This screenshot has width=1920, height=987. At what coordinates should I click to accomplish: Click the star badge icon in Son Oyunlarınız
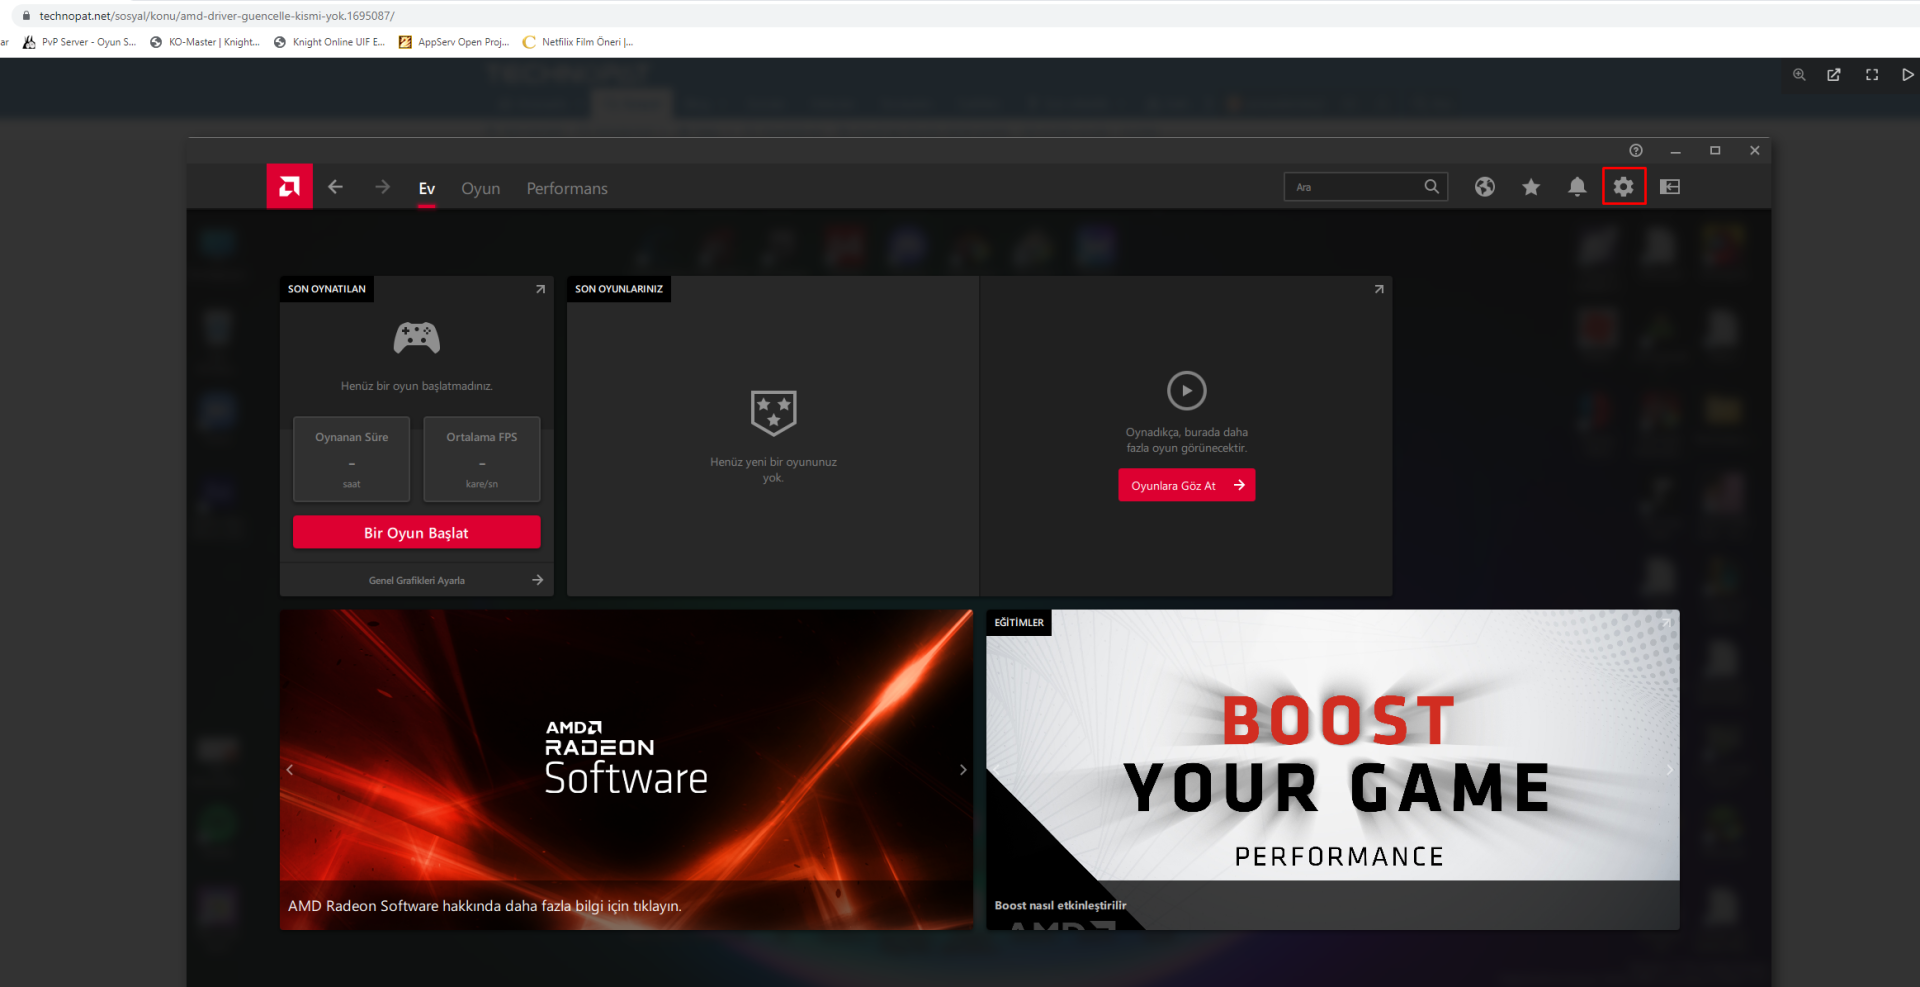pyautogui.click(x=773, y=412)
